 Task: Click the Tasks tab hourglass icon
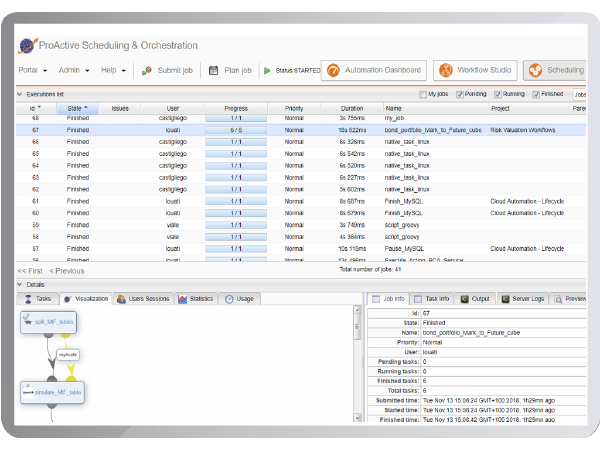(28, 299)
